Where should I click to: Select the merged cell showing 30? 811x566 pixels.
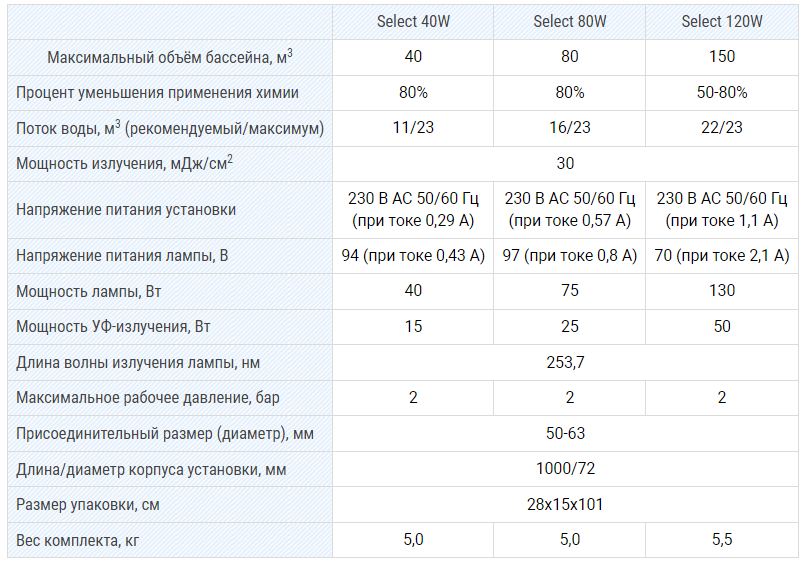[565, 164]
